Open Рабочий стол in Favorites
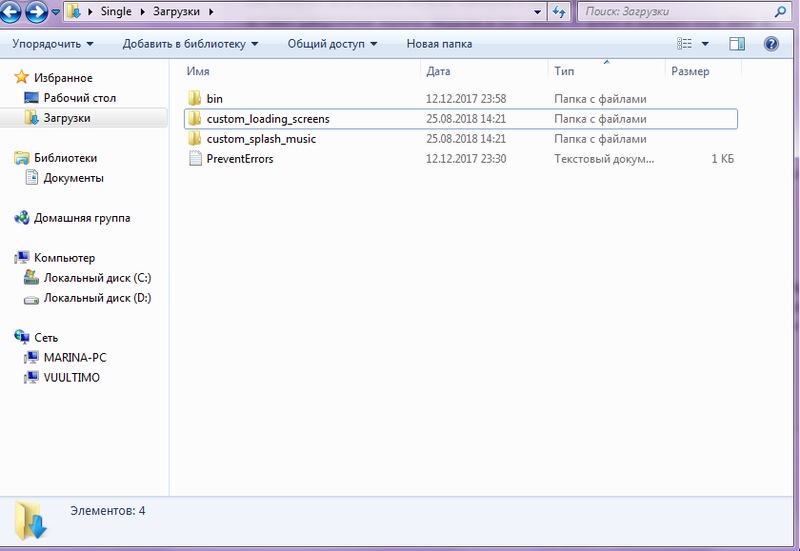 [x=79, y=98]
